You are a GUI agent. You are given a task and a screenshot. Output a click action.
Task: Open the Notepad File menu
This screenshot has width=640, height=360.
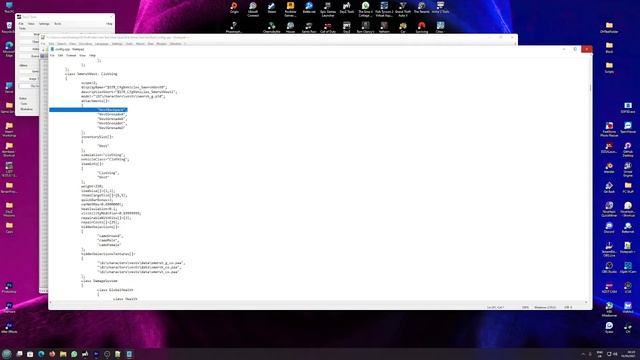point(52,56)
